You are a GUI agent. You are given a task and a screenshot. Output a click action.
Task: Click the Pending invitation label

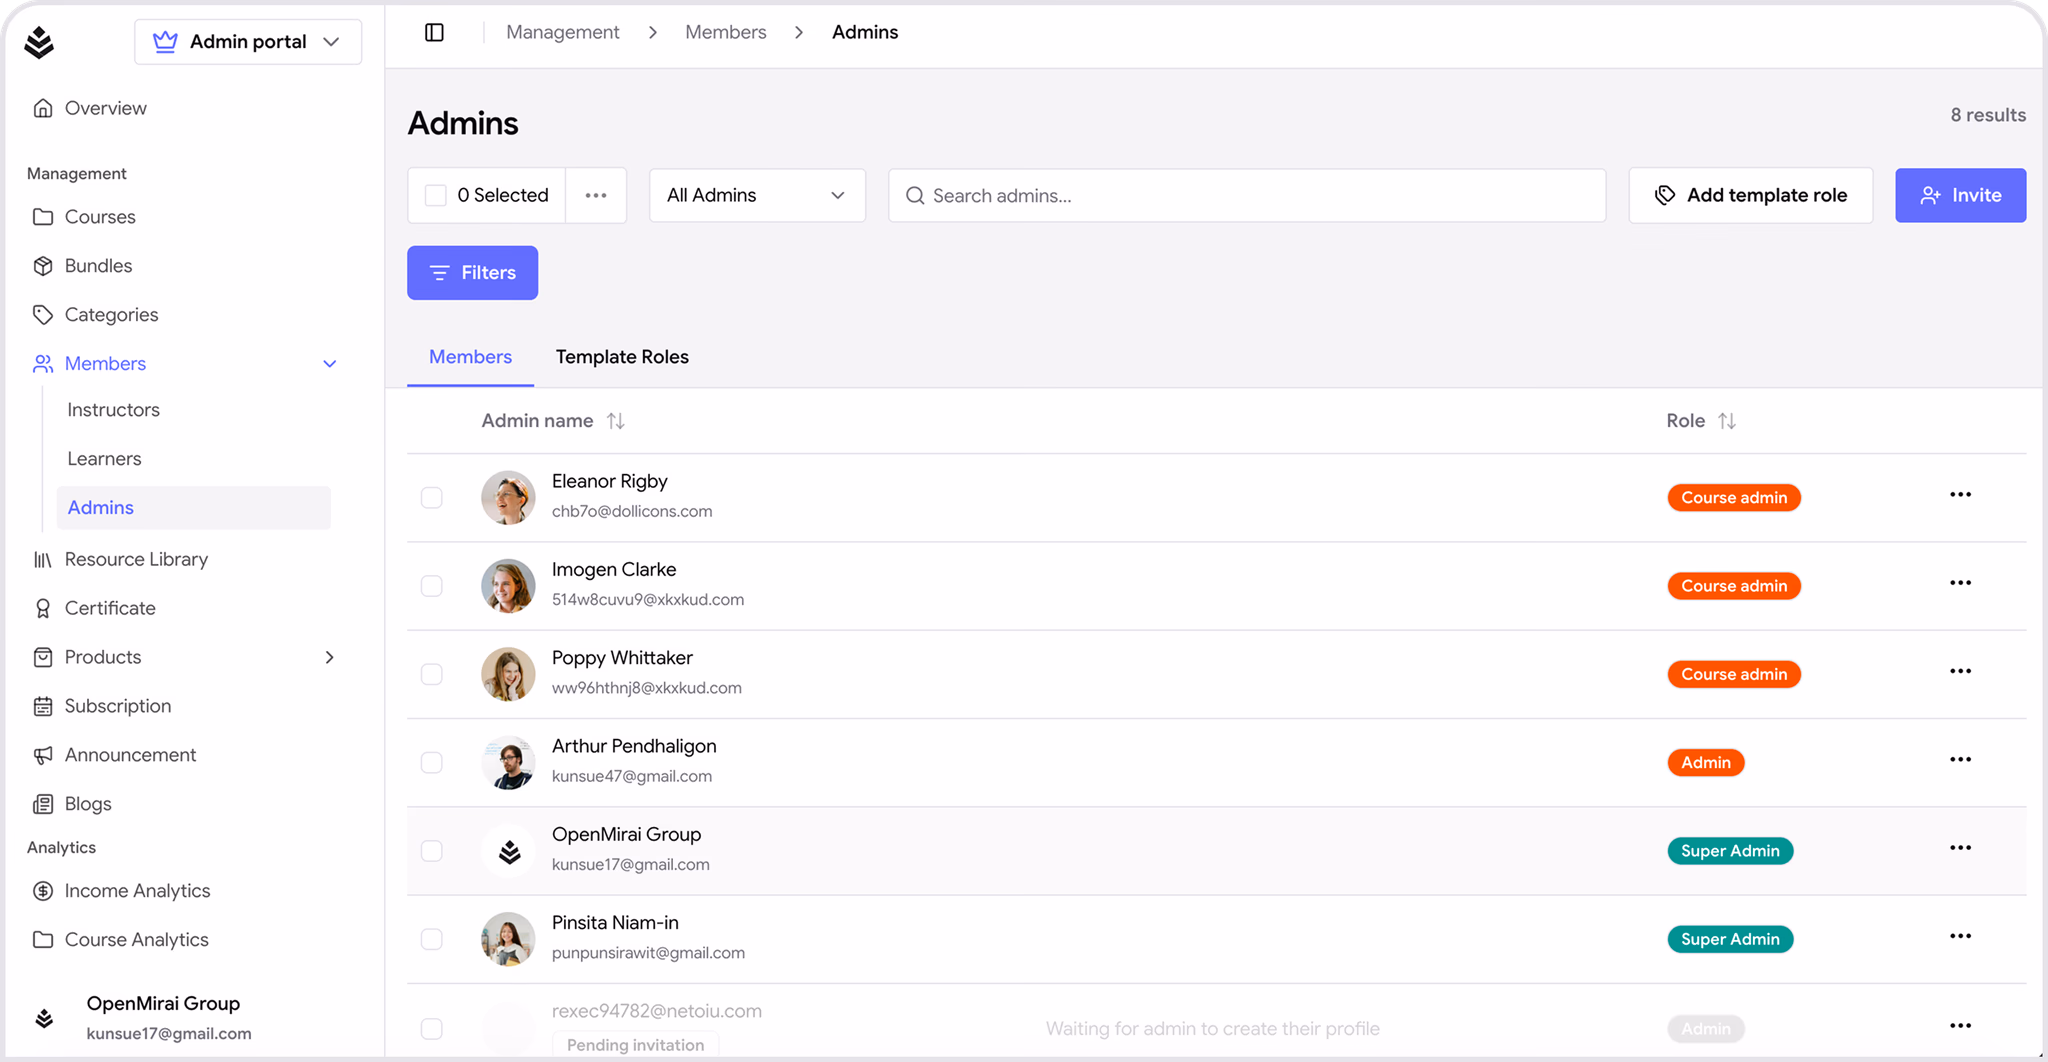(635, 1045)
